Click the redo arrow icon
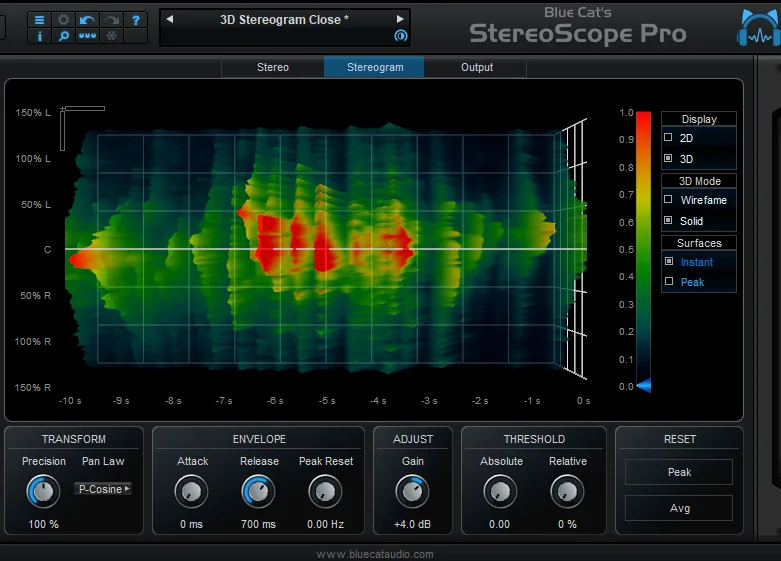Screen dimensions: 781x561 click(111, 20)
